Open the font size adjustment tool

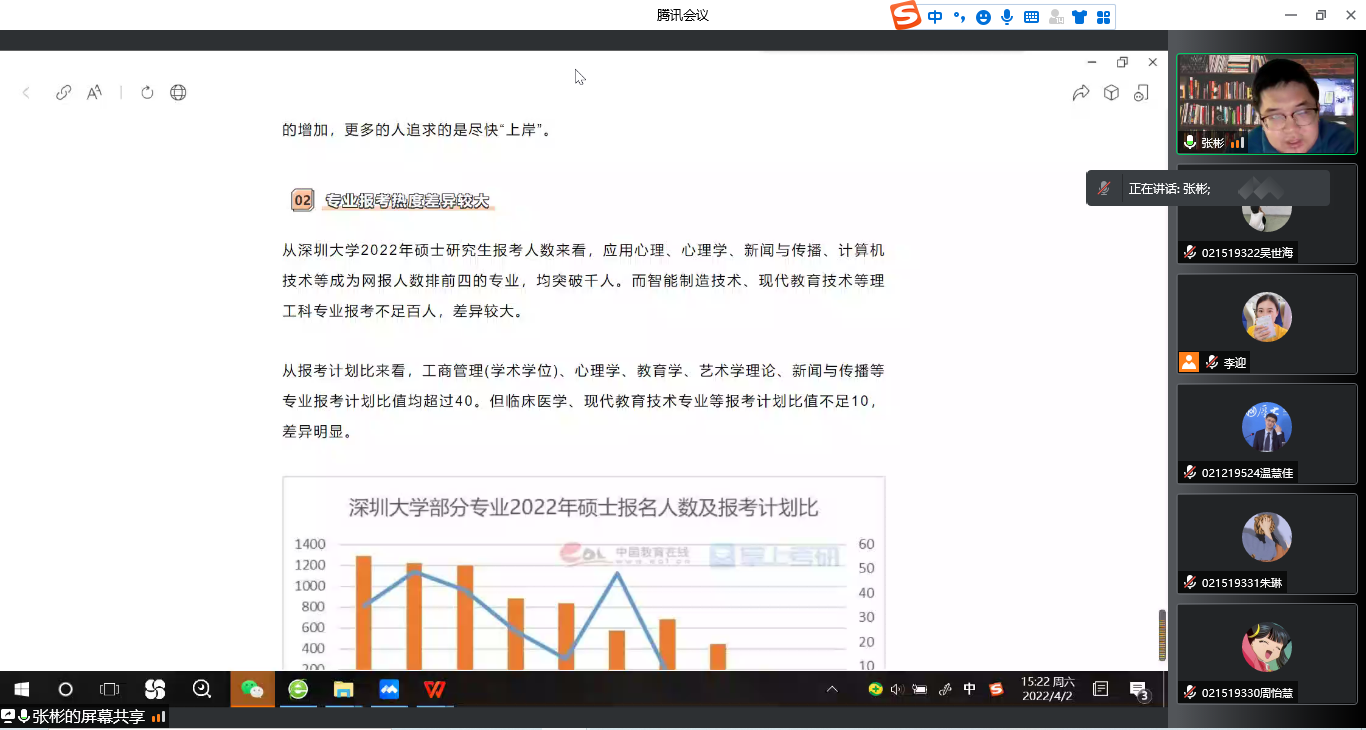[94, 93]
